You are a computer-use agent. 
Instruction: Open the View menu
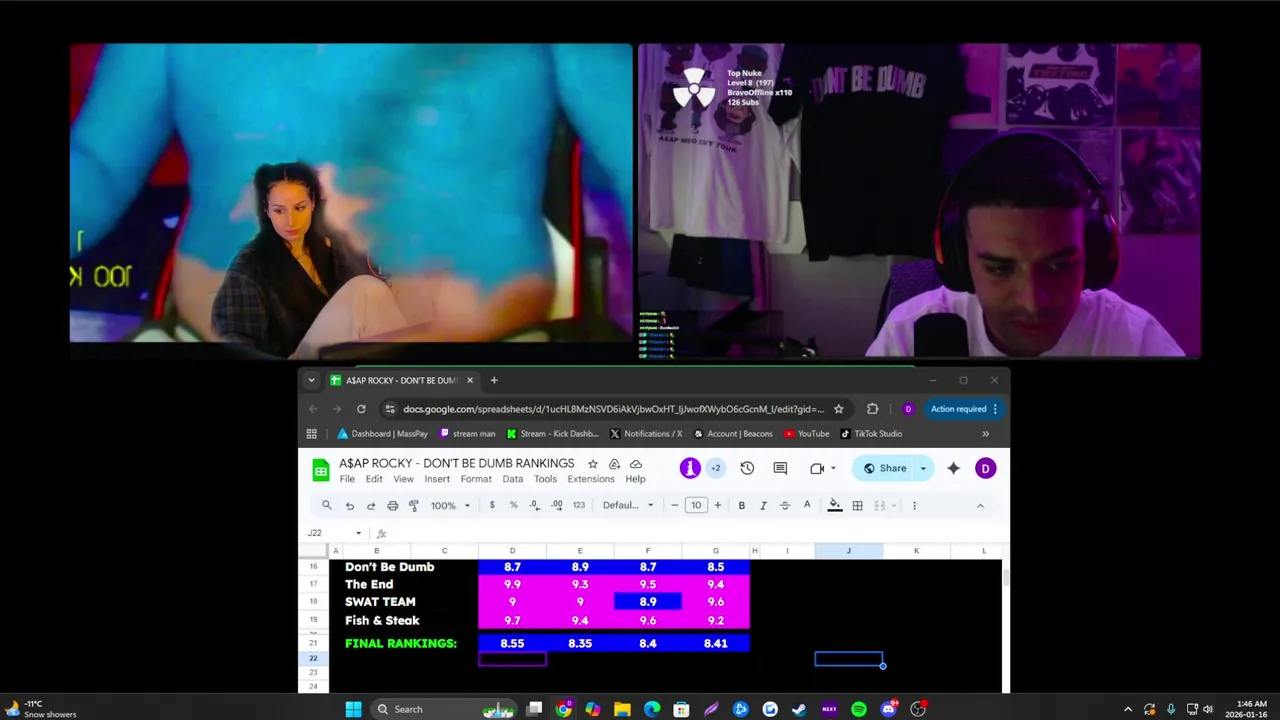pyautogui.click(x=403, y=479)
